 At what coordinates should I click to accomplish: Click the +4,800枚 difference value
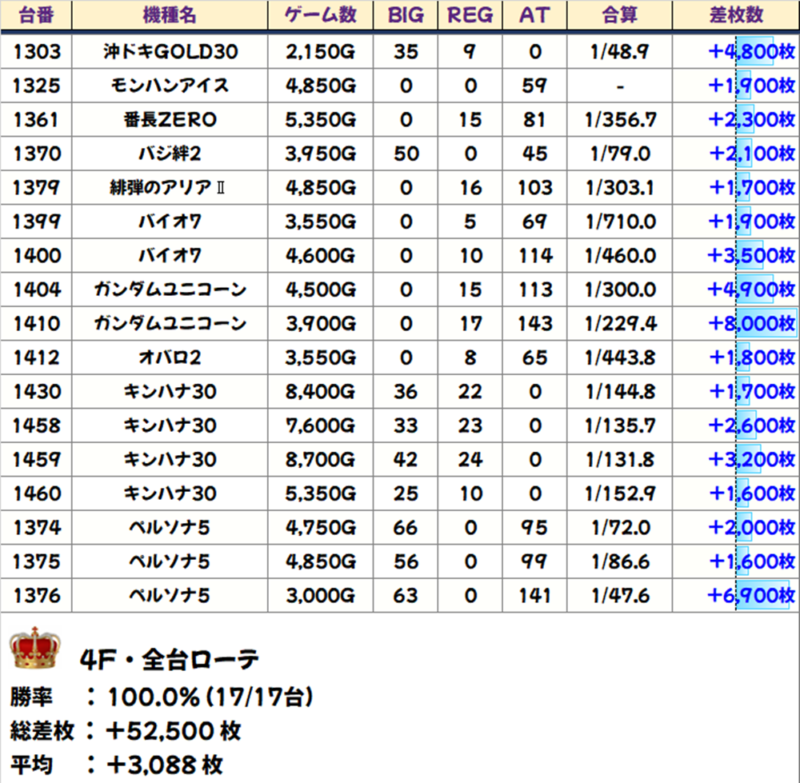tap(752, 52)
